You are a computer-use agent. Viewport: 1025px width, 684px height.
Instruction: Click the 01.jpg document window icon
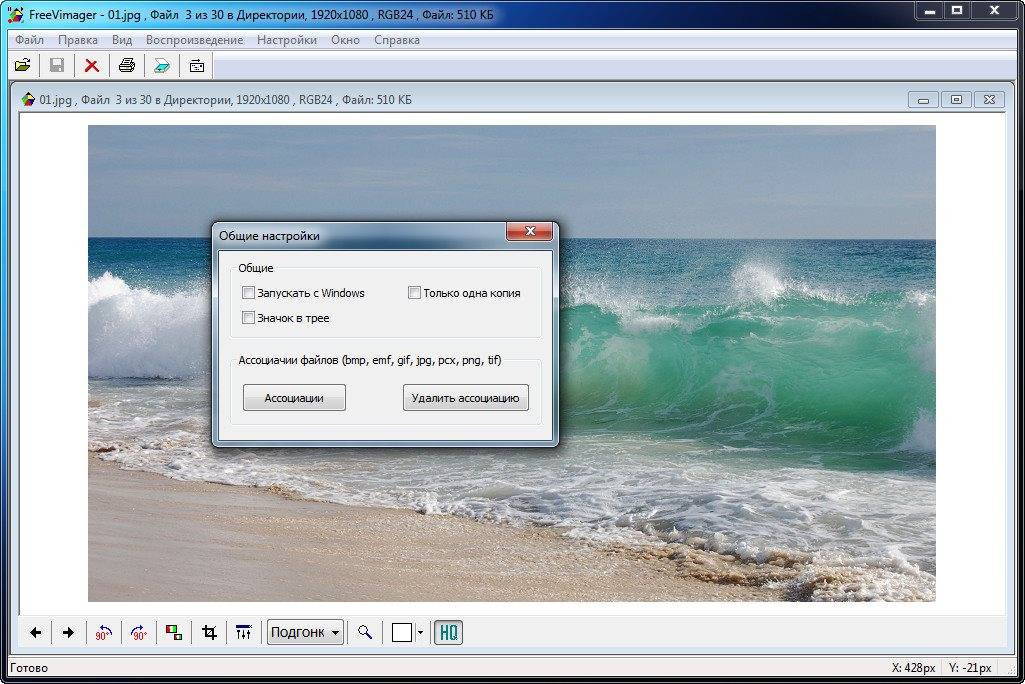(28, 99)
